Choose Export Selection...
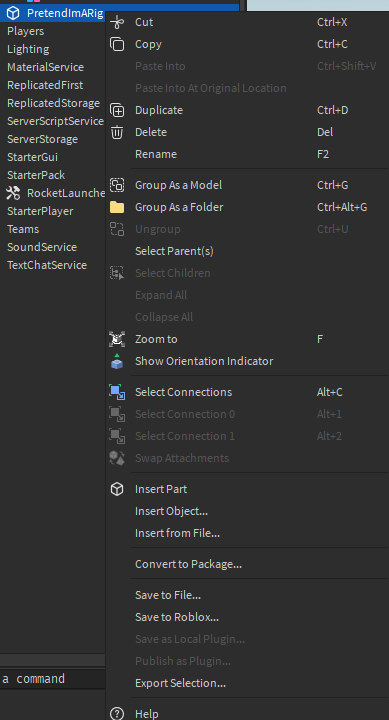This screenshot has width=389, height=720. [x=248, y=683]
